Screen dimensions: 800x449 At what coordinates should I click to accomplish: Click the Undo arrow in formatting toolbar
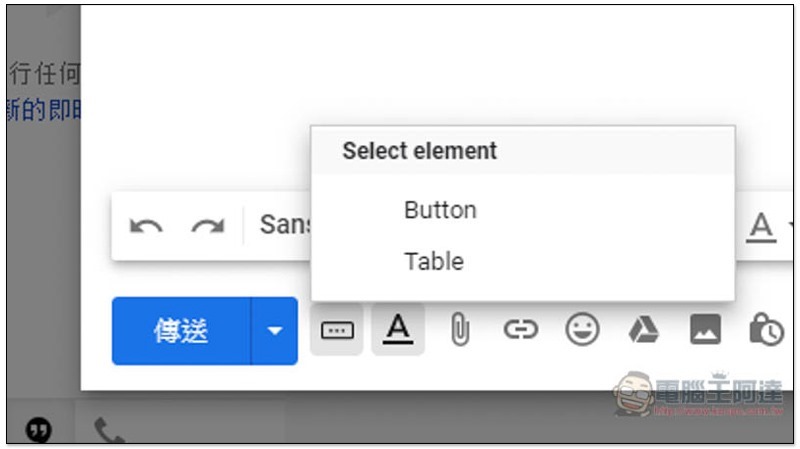[146, 226]
